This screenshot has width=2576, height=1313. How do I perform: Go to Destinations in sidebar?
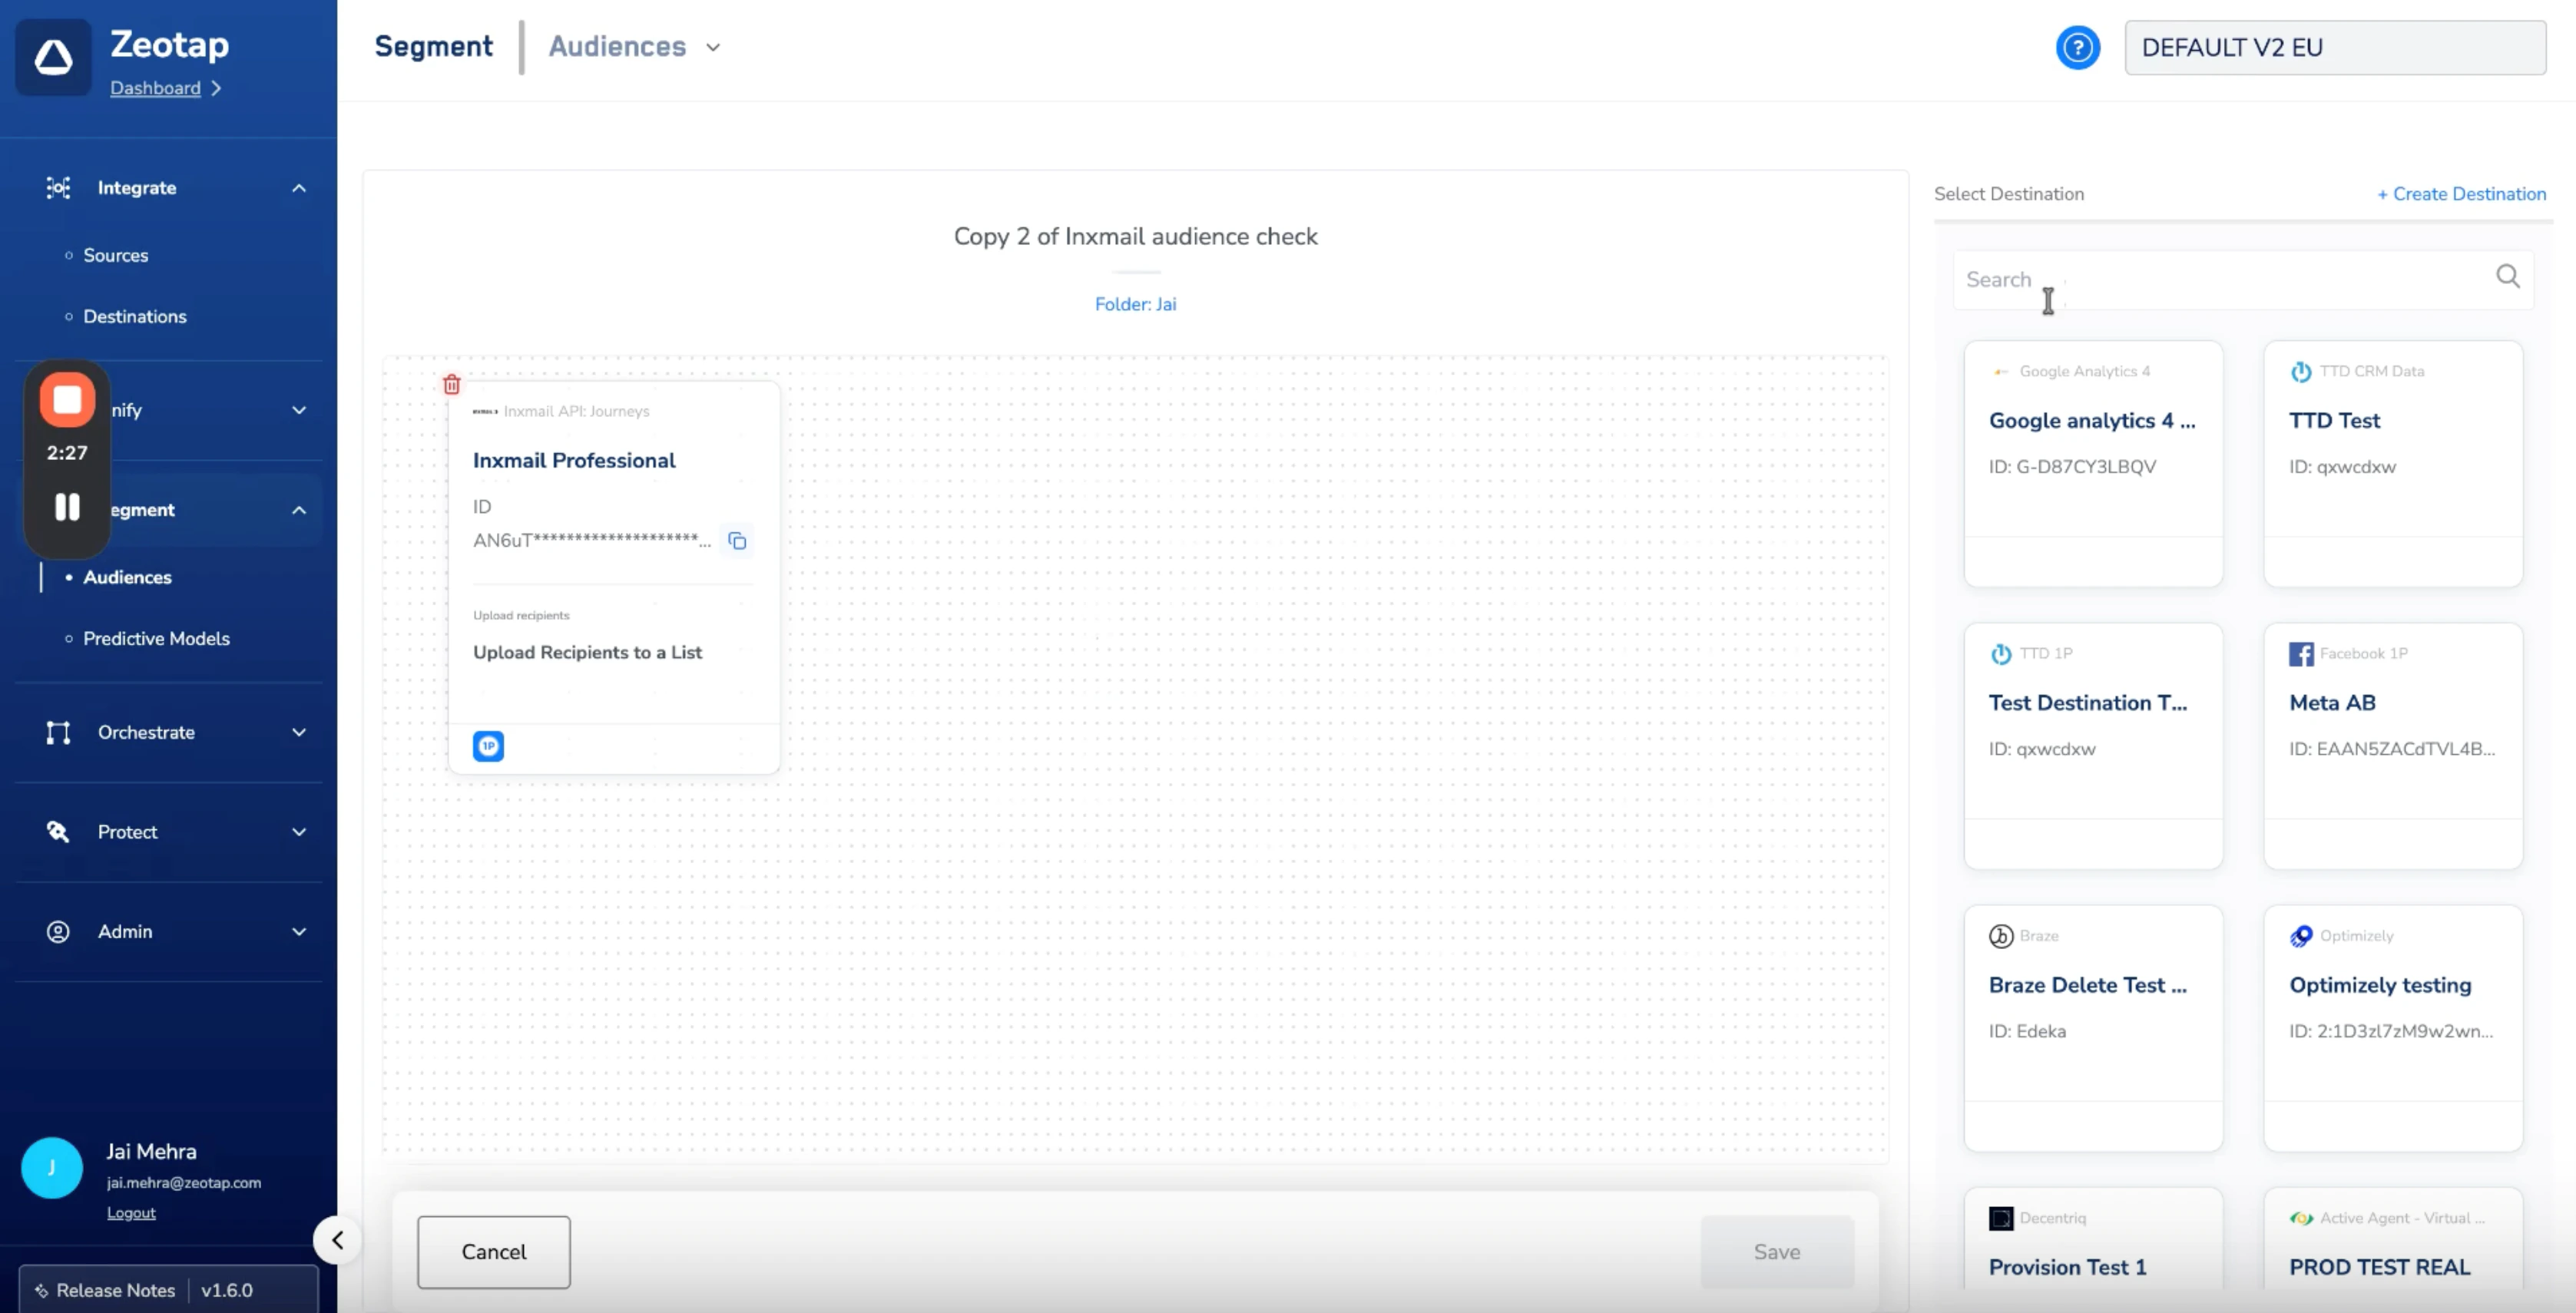point(135,316)
